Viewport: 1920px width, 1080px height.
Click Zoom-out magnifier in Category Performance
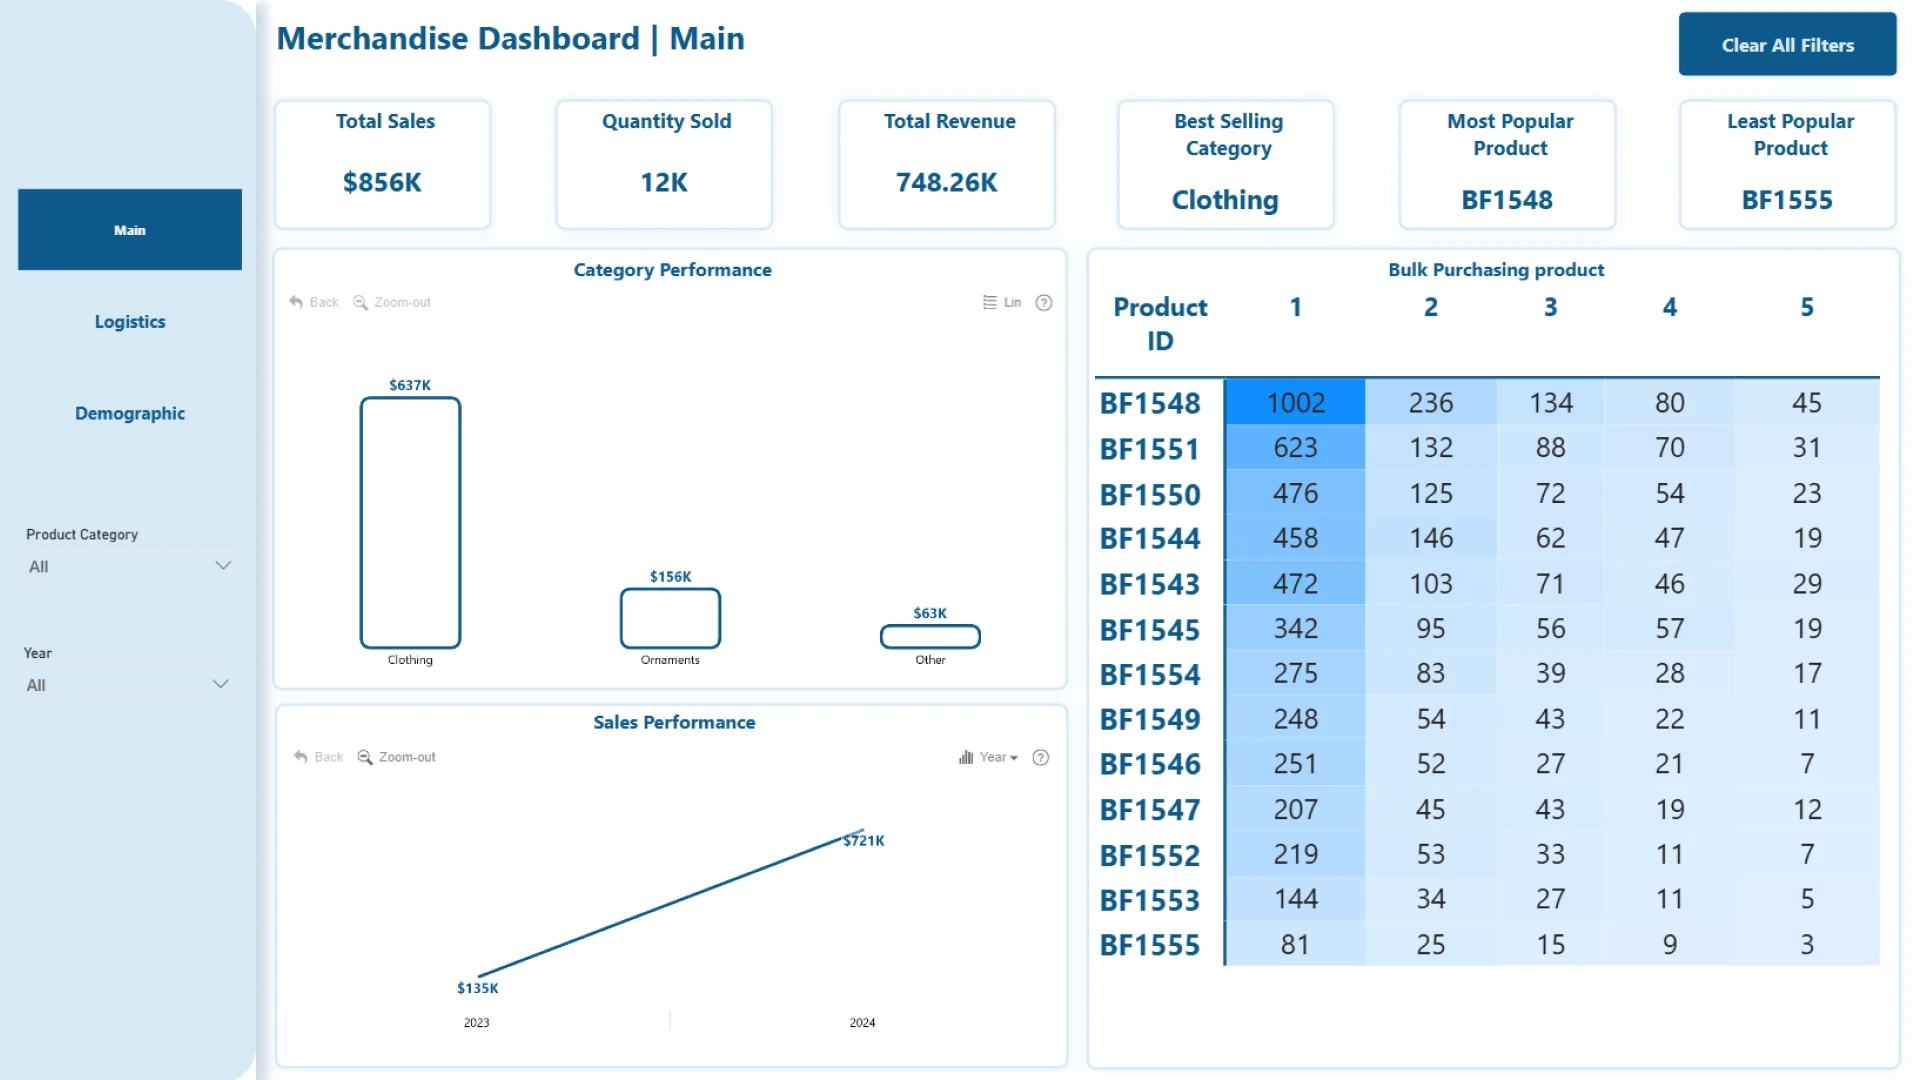click(x=360, y=302)
